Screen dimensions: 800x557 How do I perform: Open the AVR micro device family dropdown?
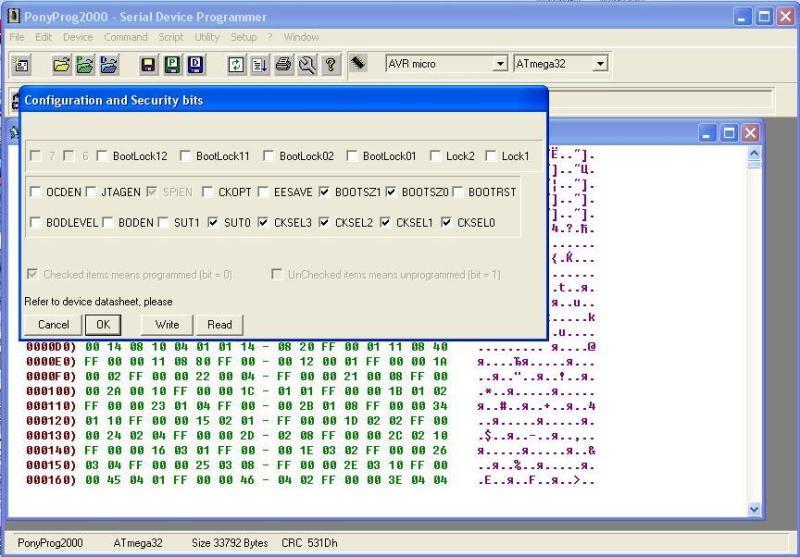click(501, 64)
